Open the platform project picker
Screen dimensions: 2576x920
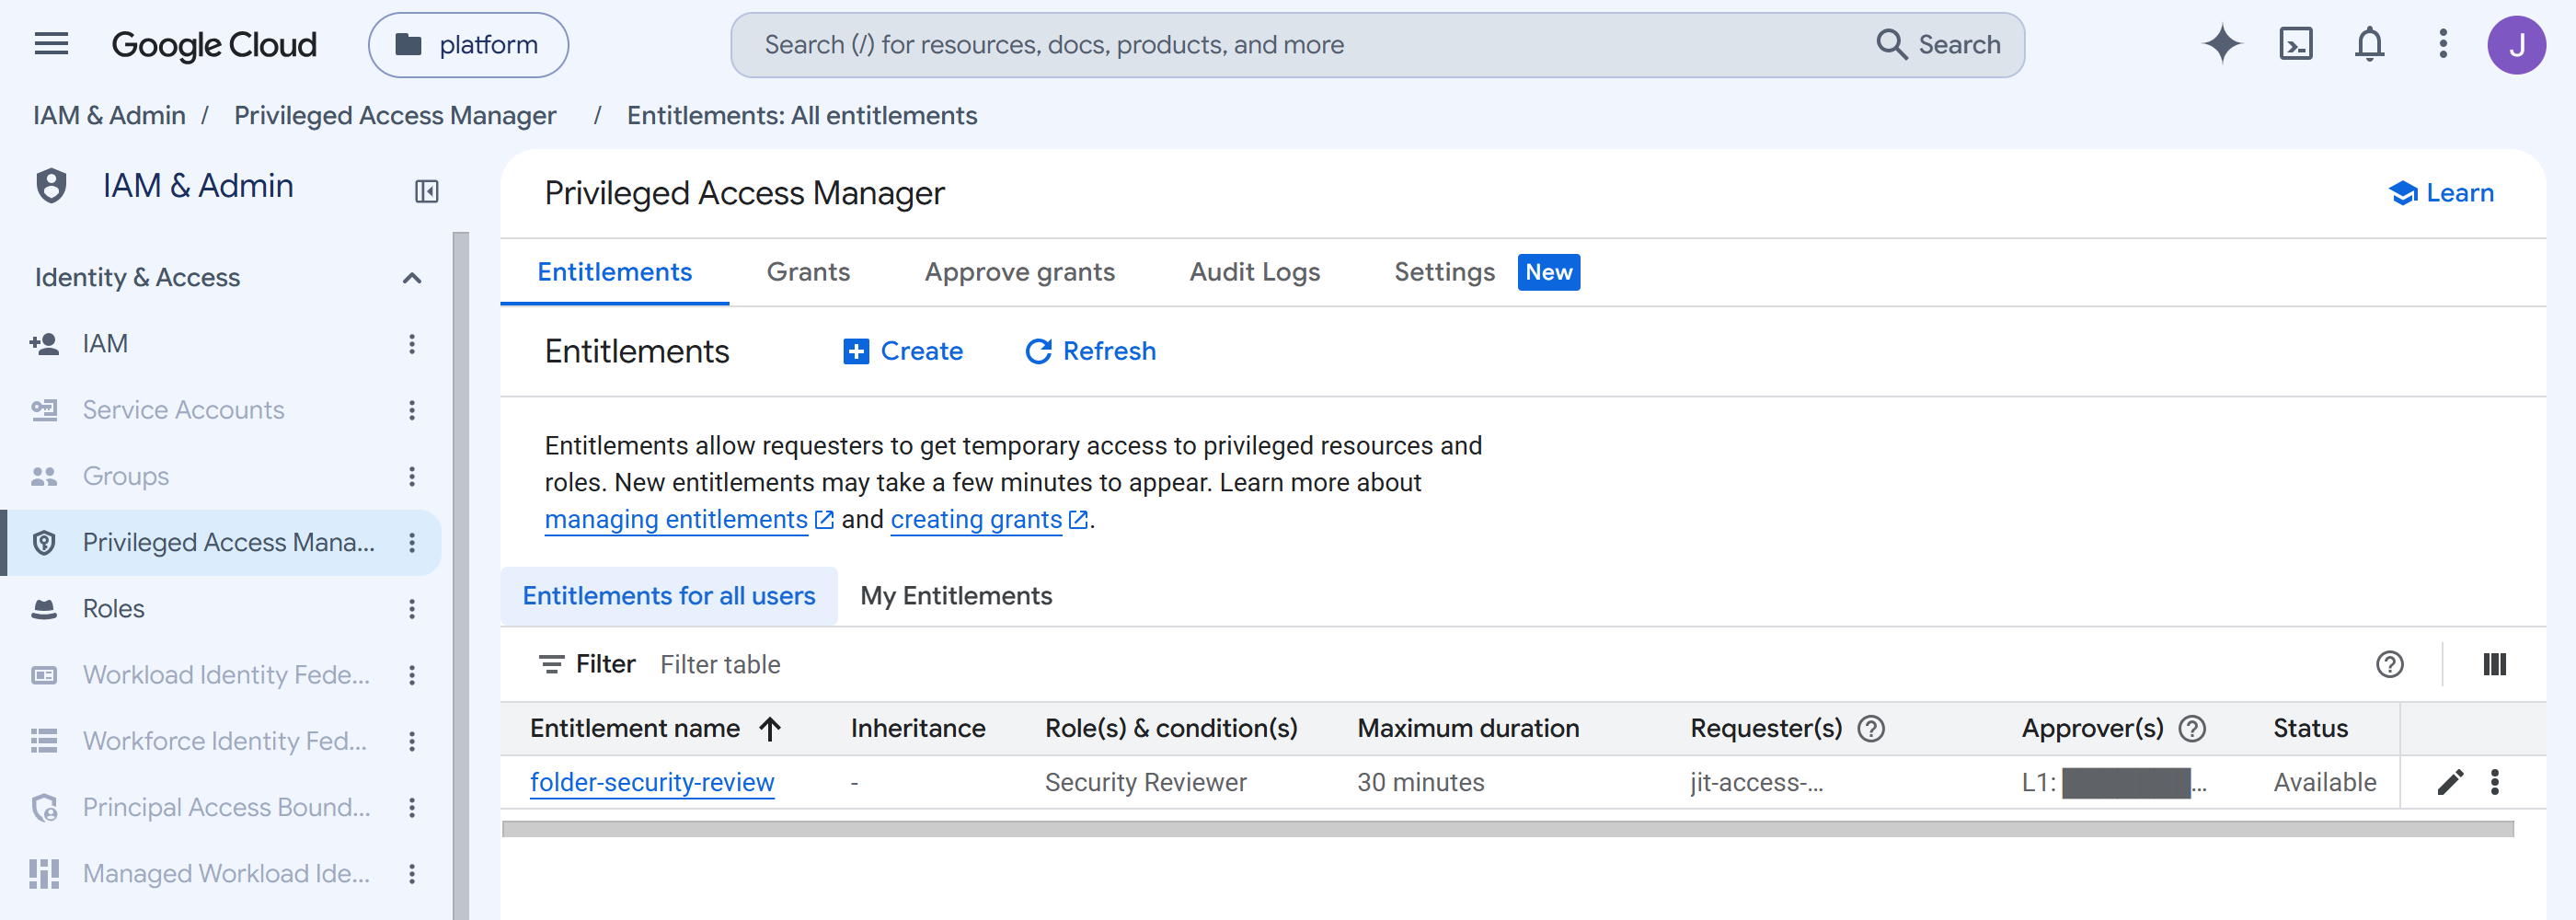click(x=468, y=45)
